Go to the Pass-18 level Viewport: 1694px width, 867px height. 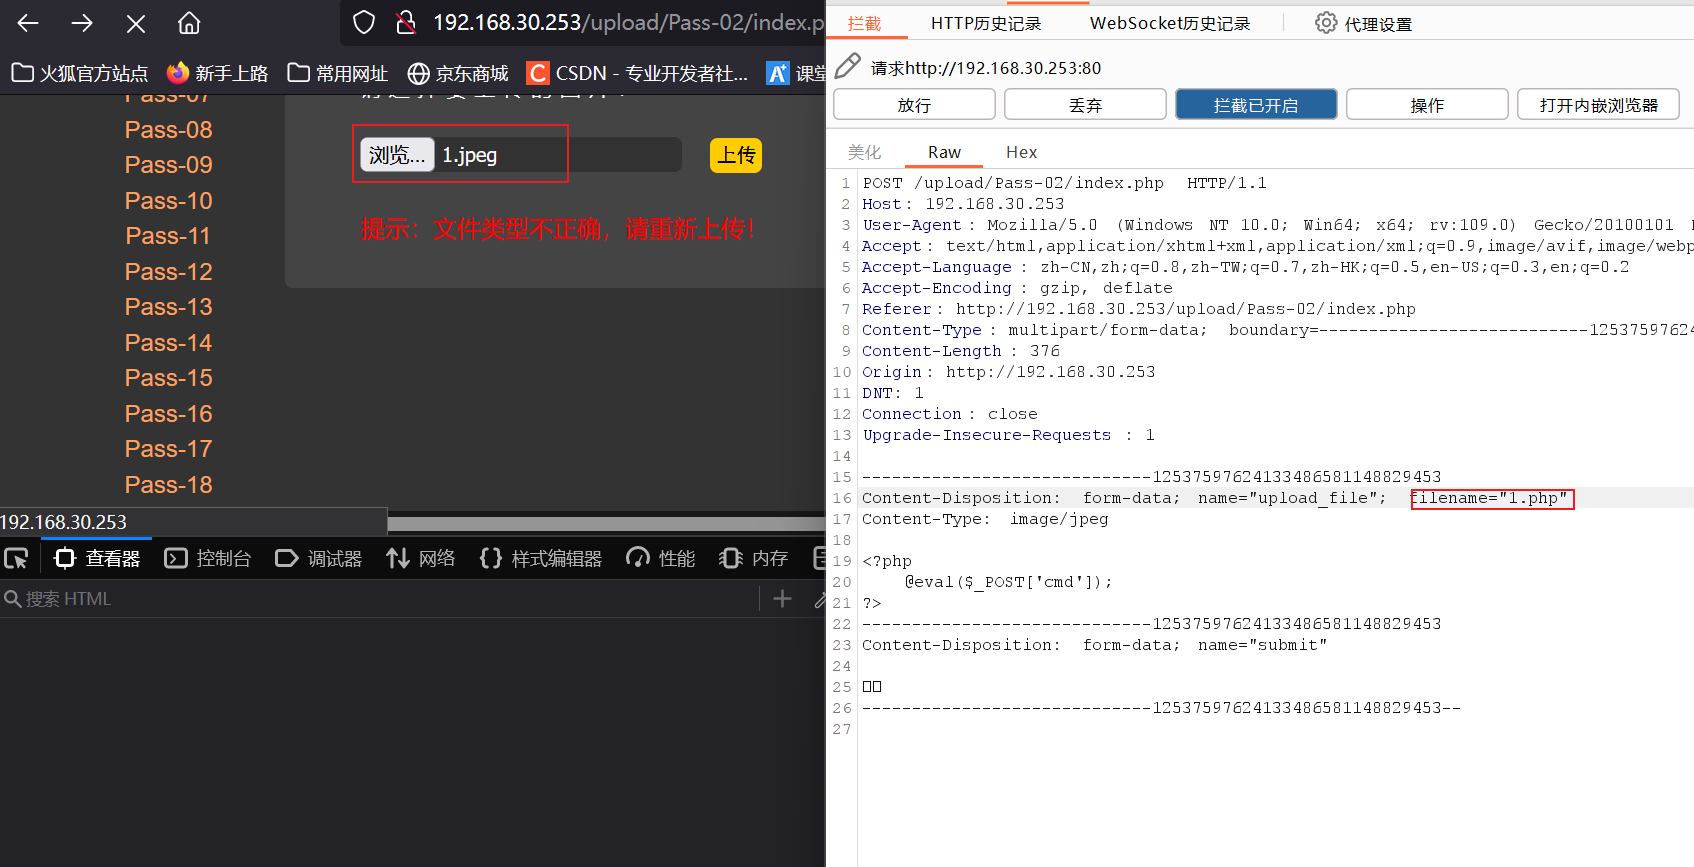[169, 485]
